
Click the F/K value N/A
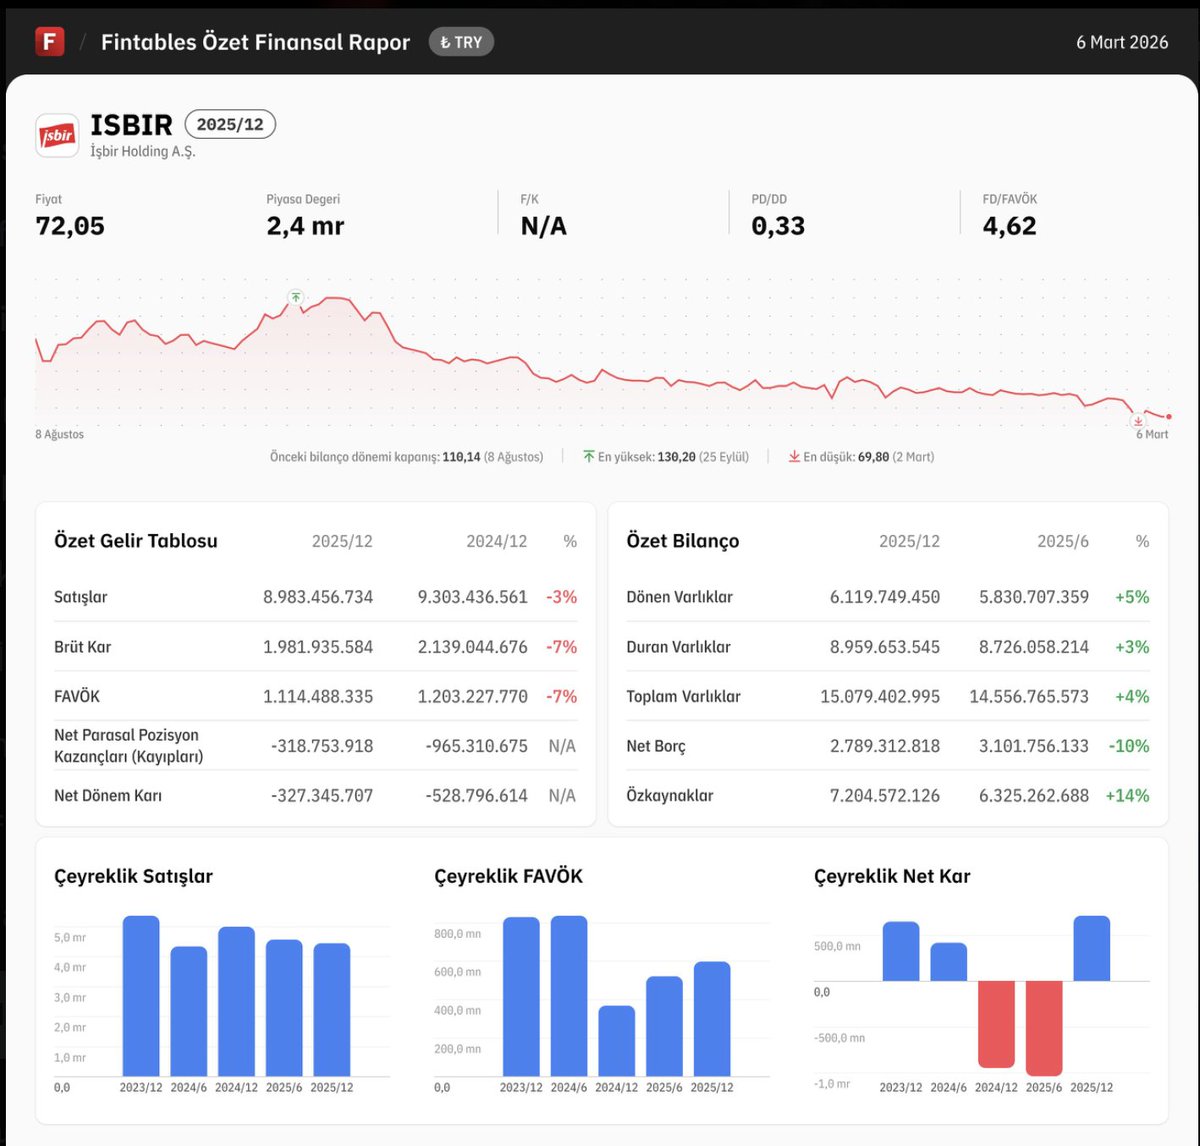point(543,226)
